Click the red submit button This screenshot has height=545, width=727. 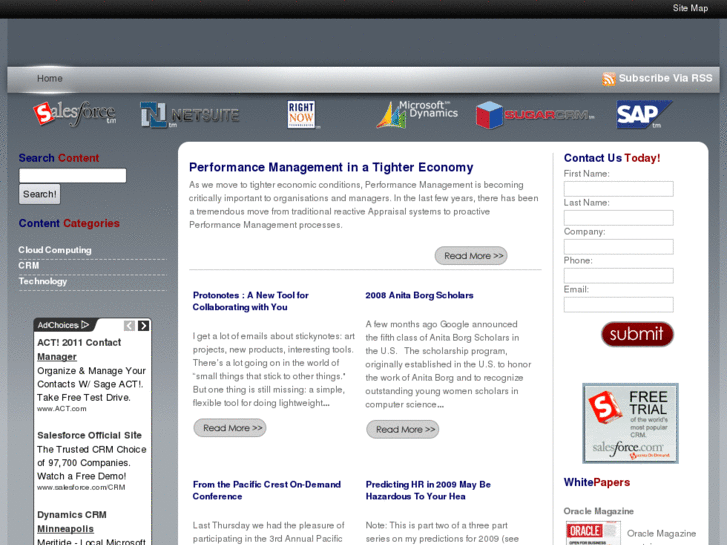pos(637,334)
